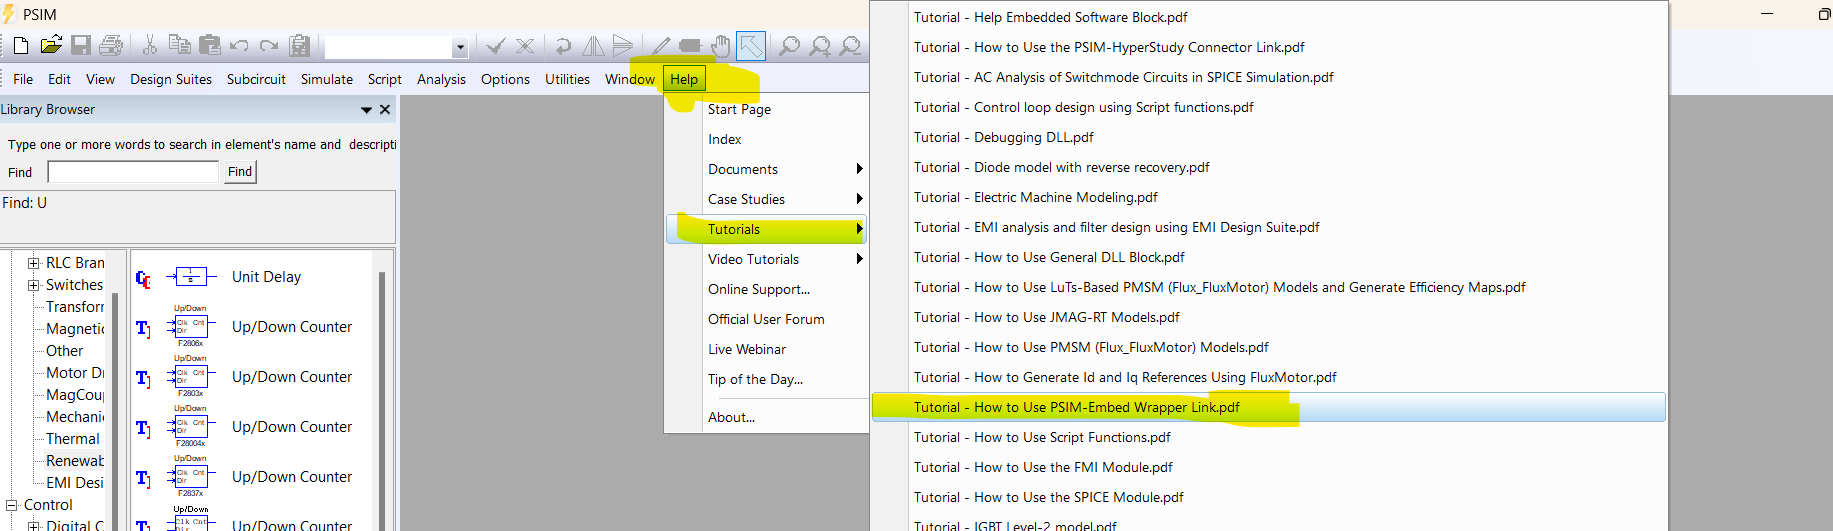
Task: Select Magnetic Elements tree item
Action: tap(75, 329)
